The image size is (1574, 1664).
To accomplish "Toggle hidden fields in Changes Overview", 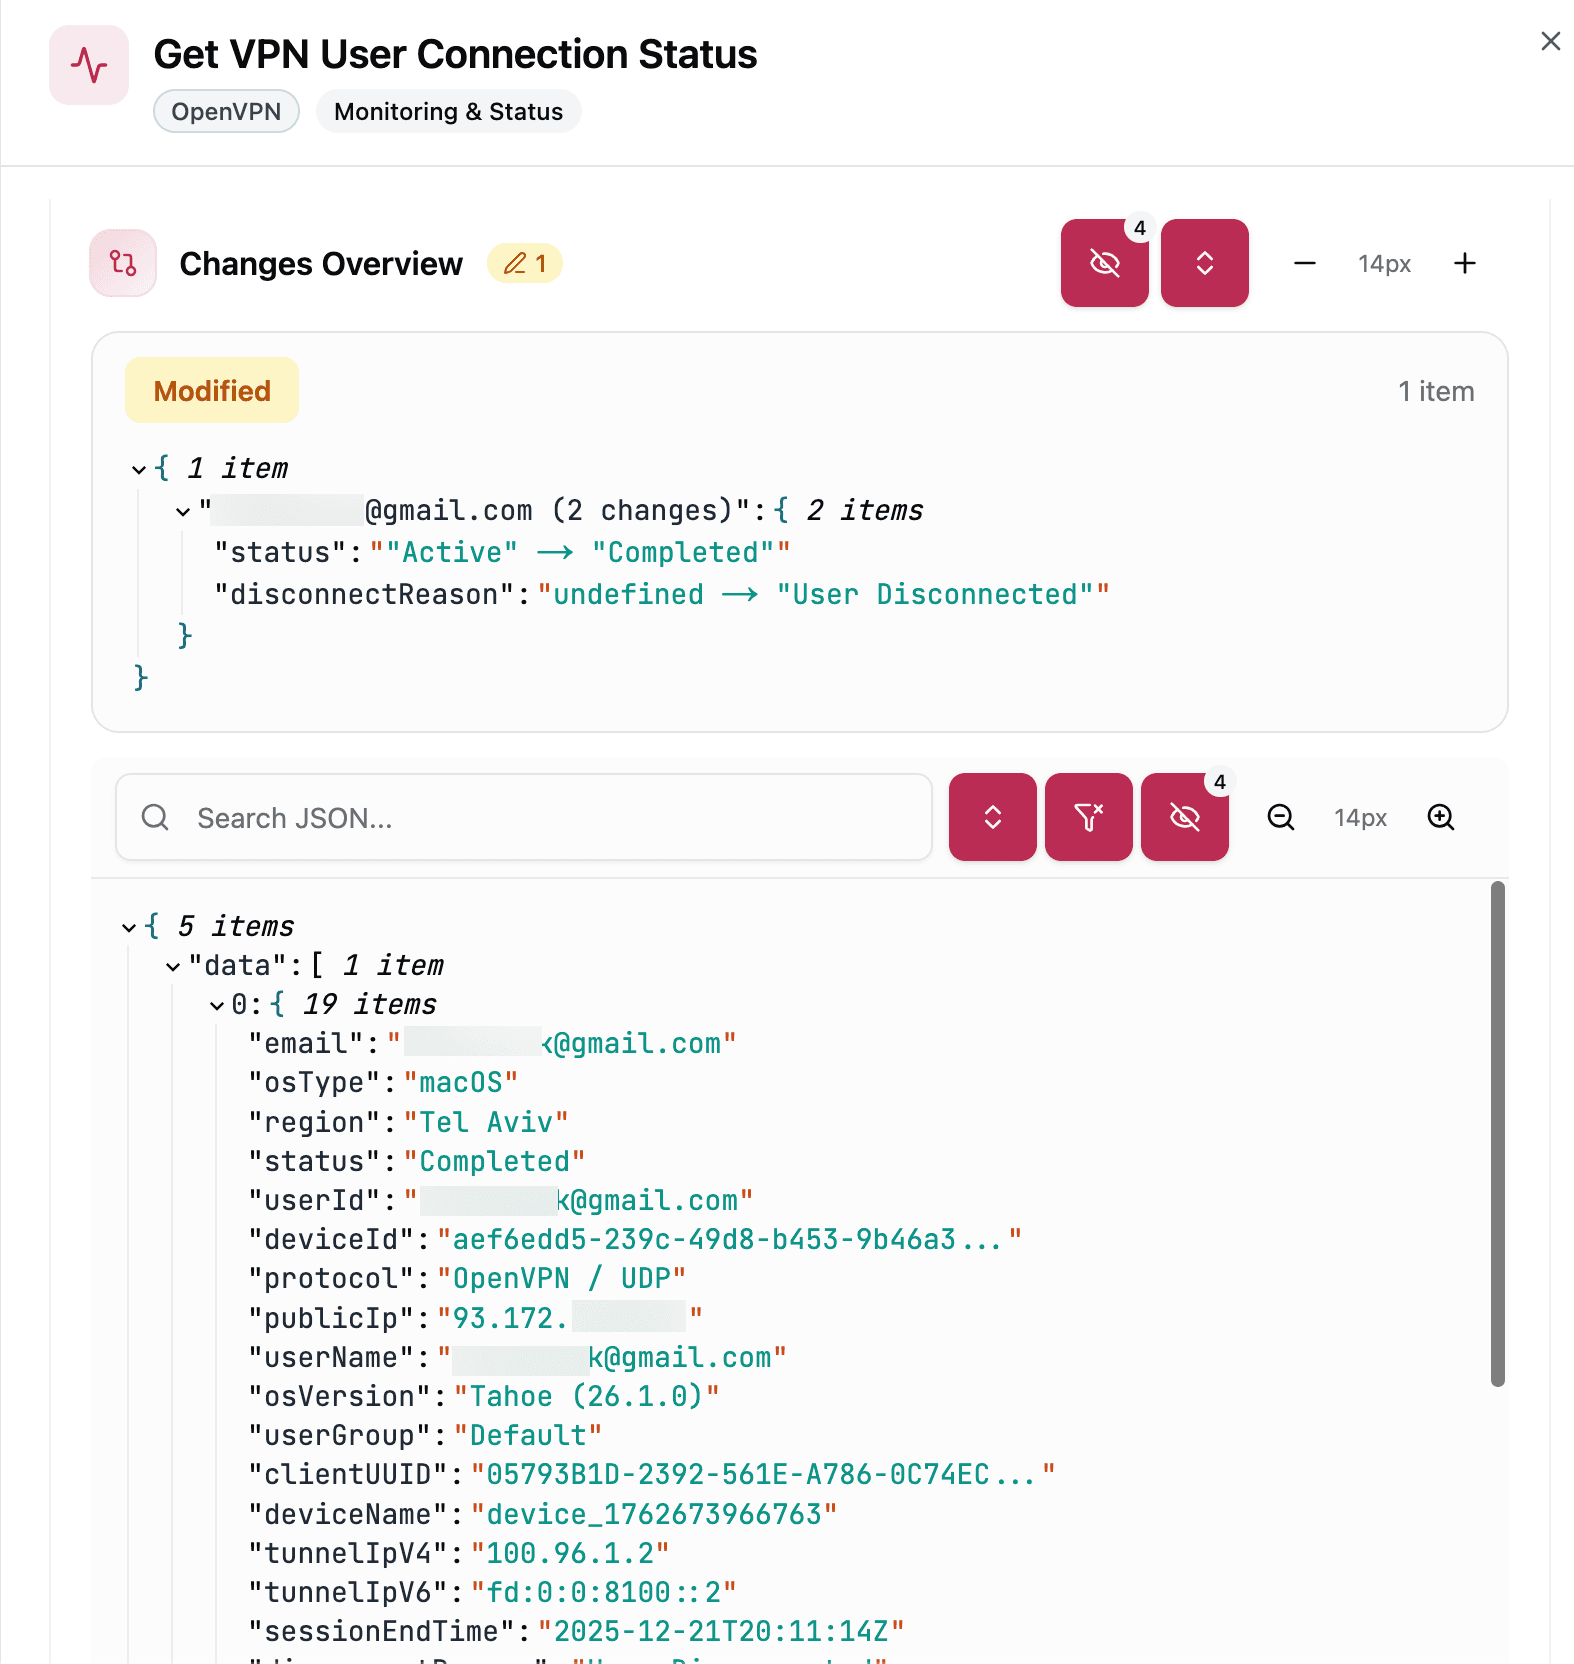I will click(1104, 263).
